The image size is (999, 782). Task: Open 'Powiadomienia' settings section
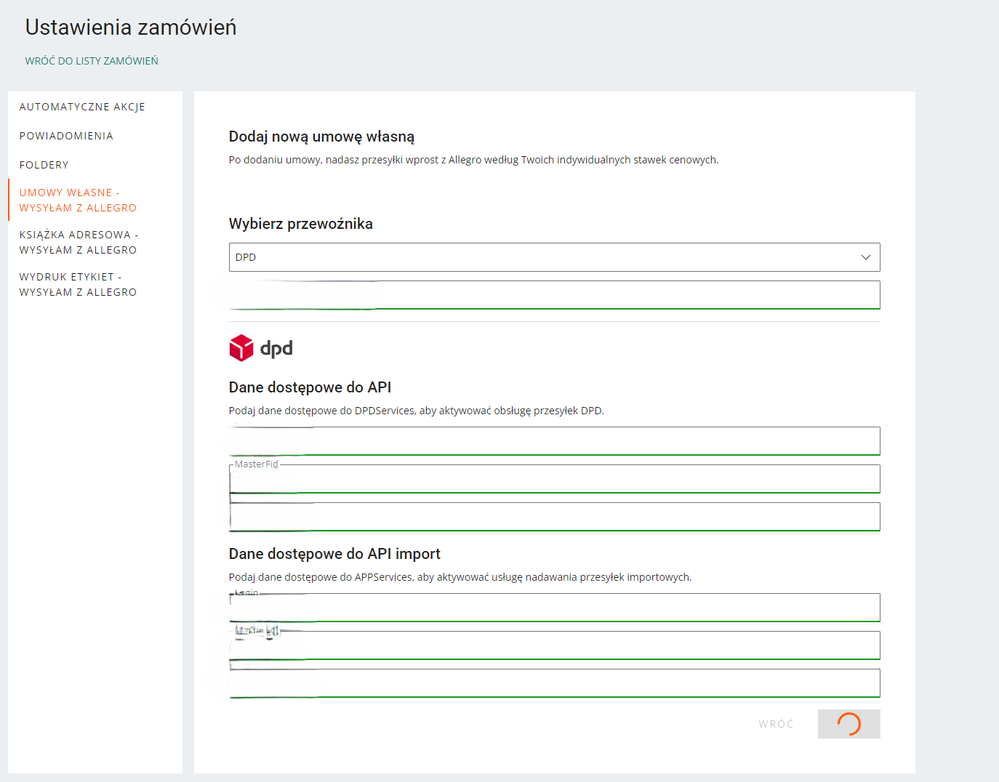(66, 136)
